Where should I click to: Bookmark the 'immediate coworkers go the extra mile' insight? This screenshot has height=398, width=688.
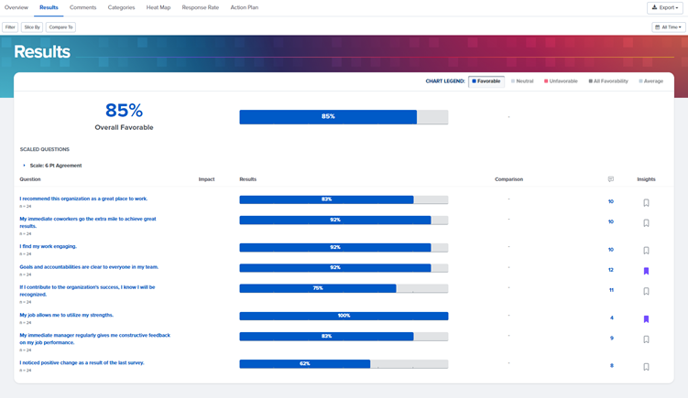point(646,223)
